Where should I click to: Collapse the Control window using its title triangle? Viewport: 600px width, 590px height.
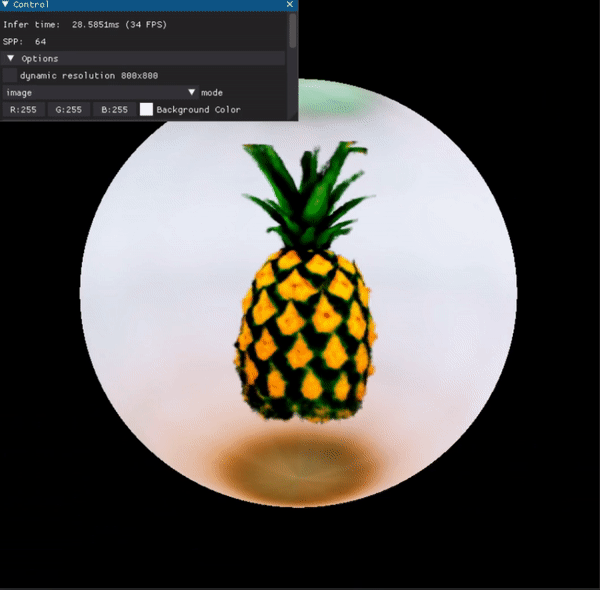[7, 6]
